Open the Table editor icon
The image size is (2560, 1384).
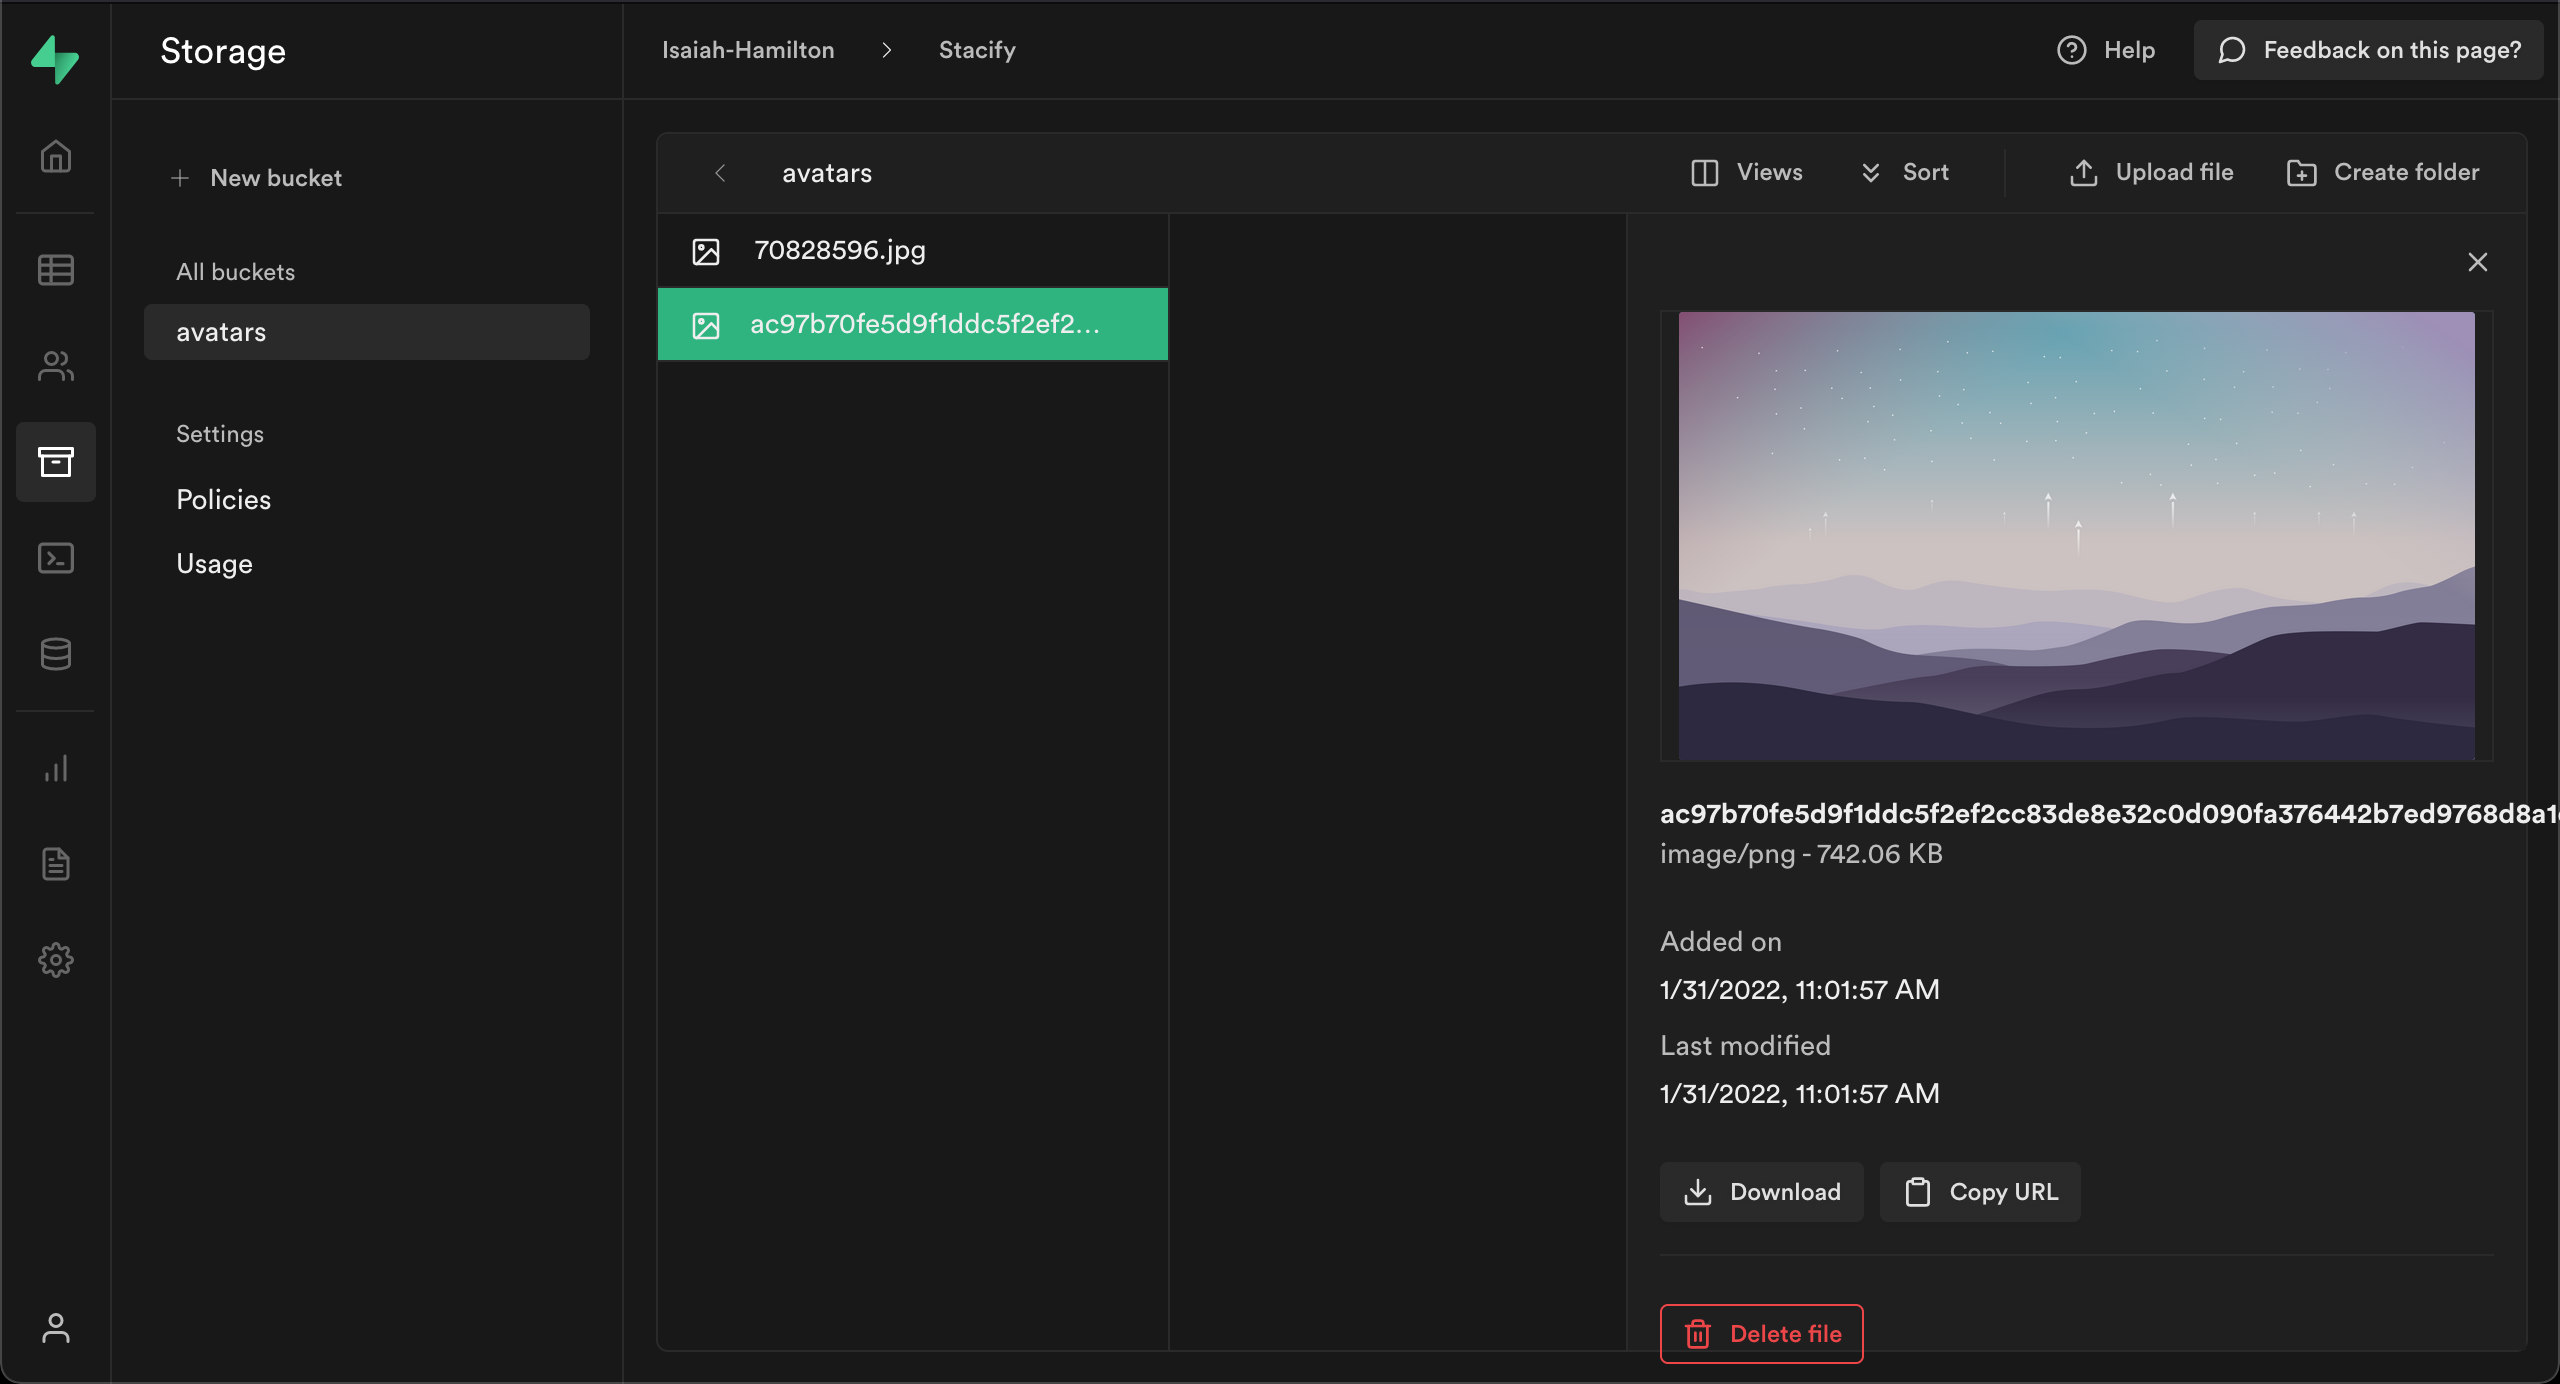pyautogui.click(x=56, y=270)
